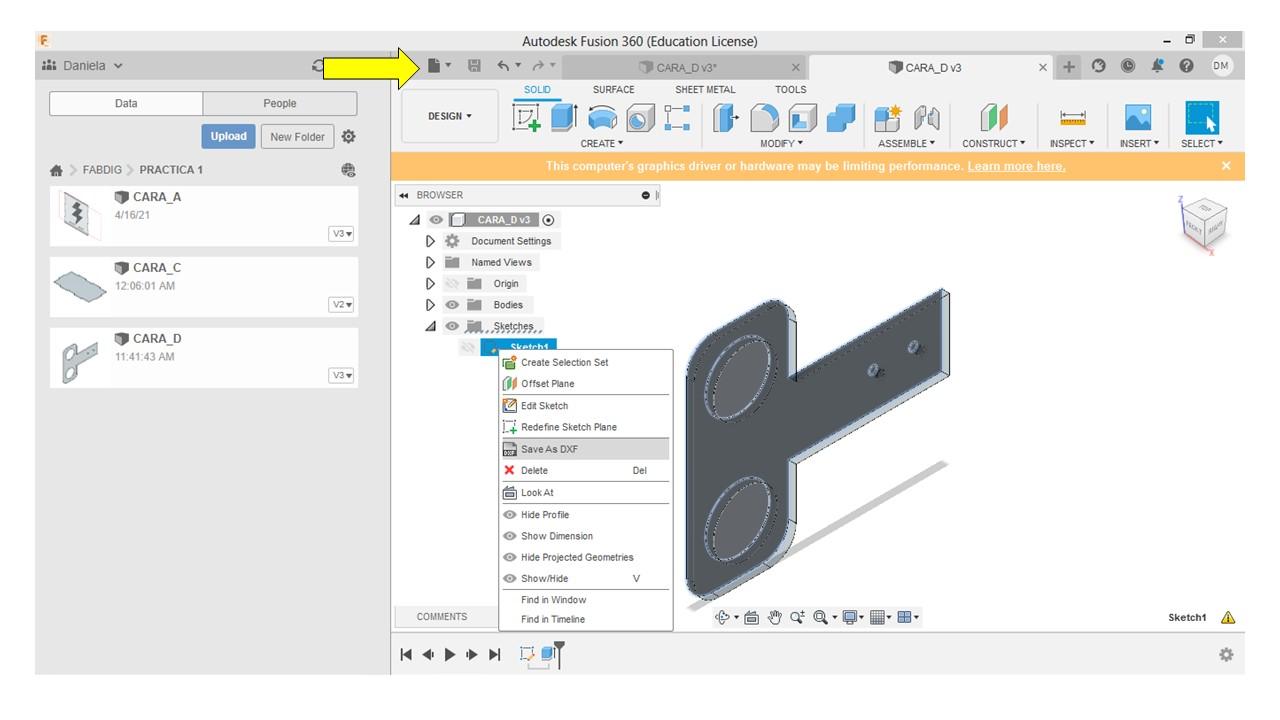The image size is (1280, 720).
Task: Select the Offset Plane construct tool
Action: [993, 118]
